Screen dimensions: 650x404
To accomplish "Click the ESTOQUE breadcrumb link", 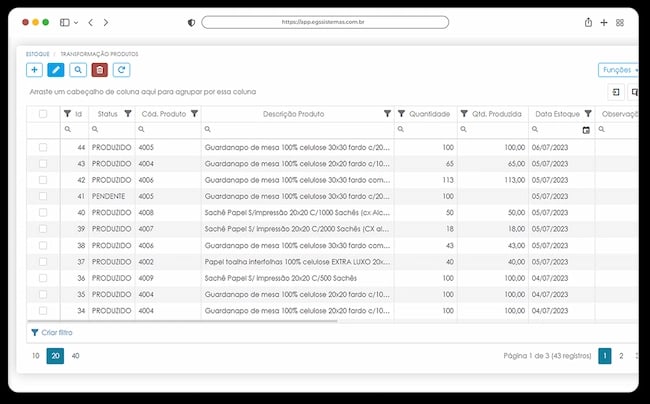I will click(x=38, y=54).
